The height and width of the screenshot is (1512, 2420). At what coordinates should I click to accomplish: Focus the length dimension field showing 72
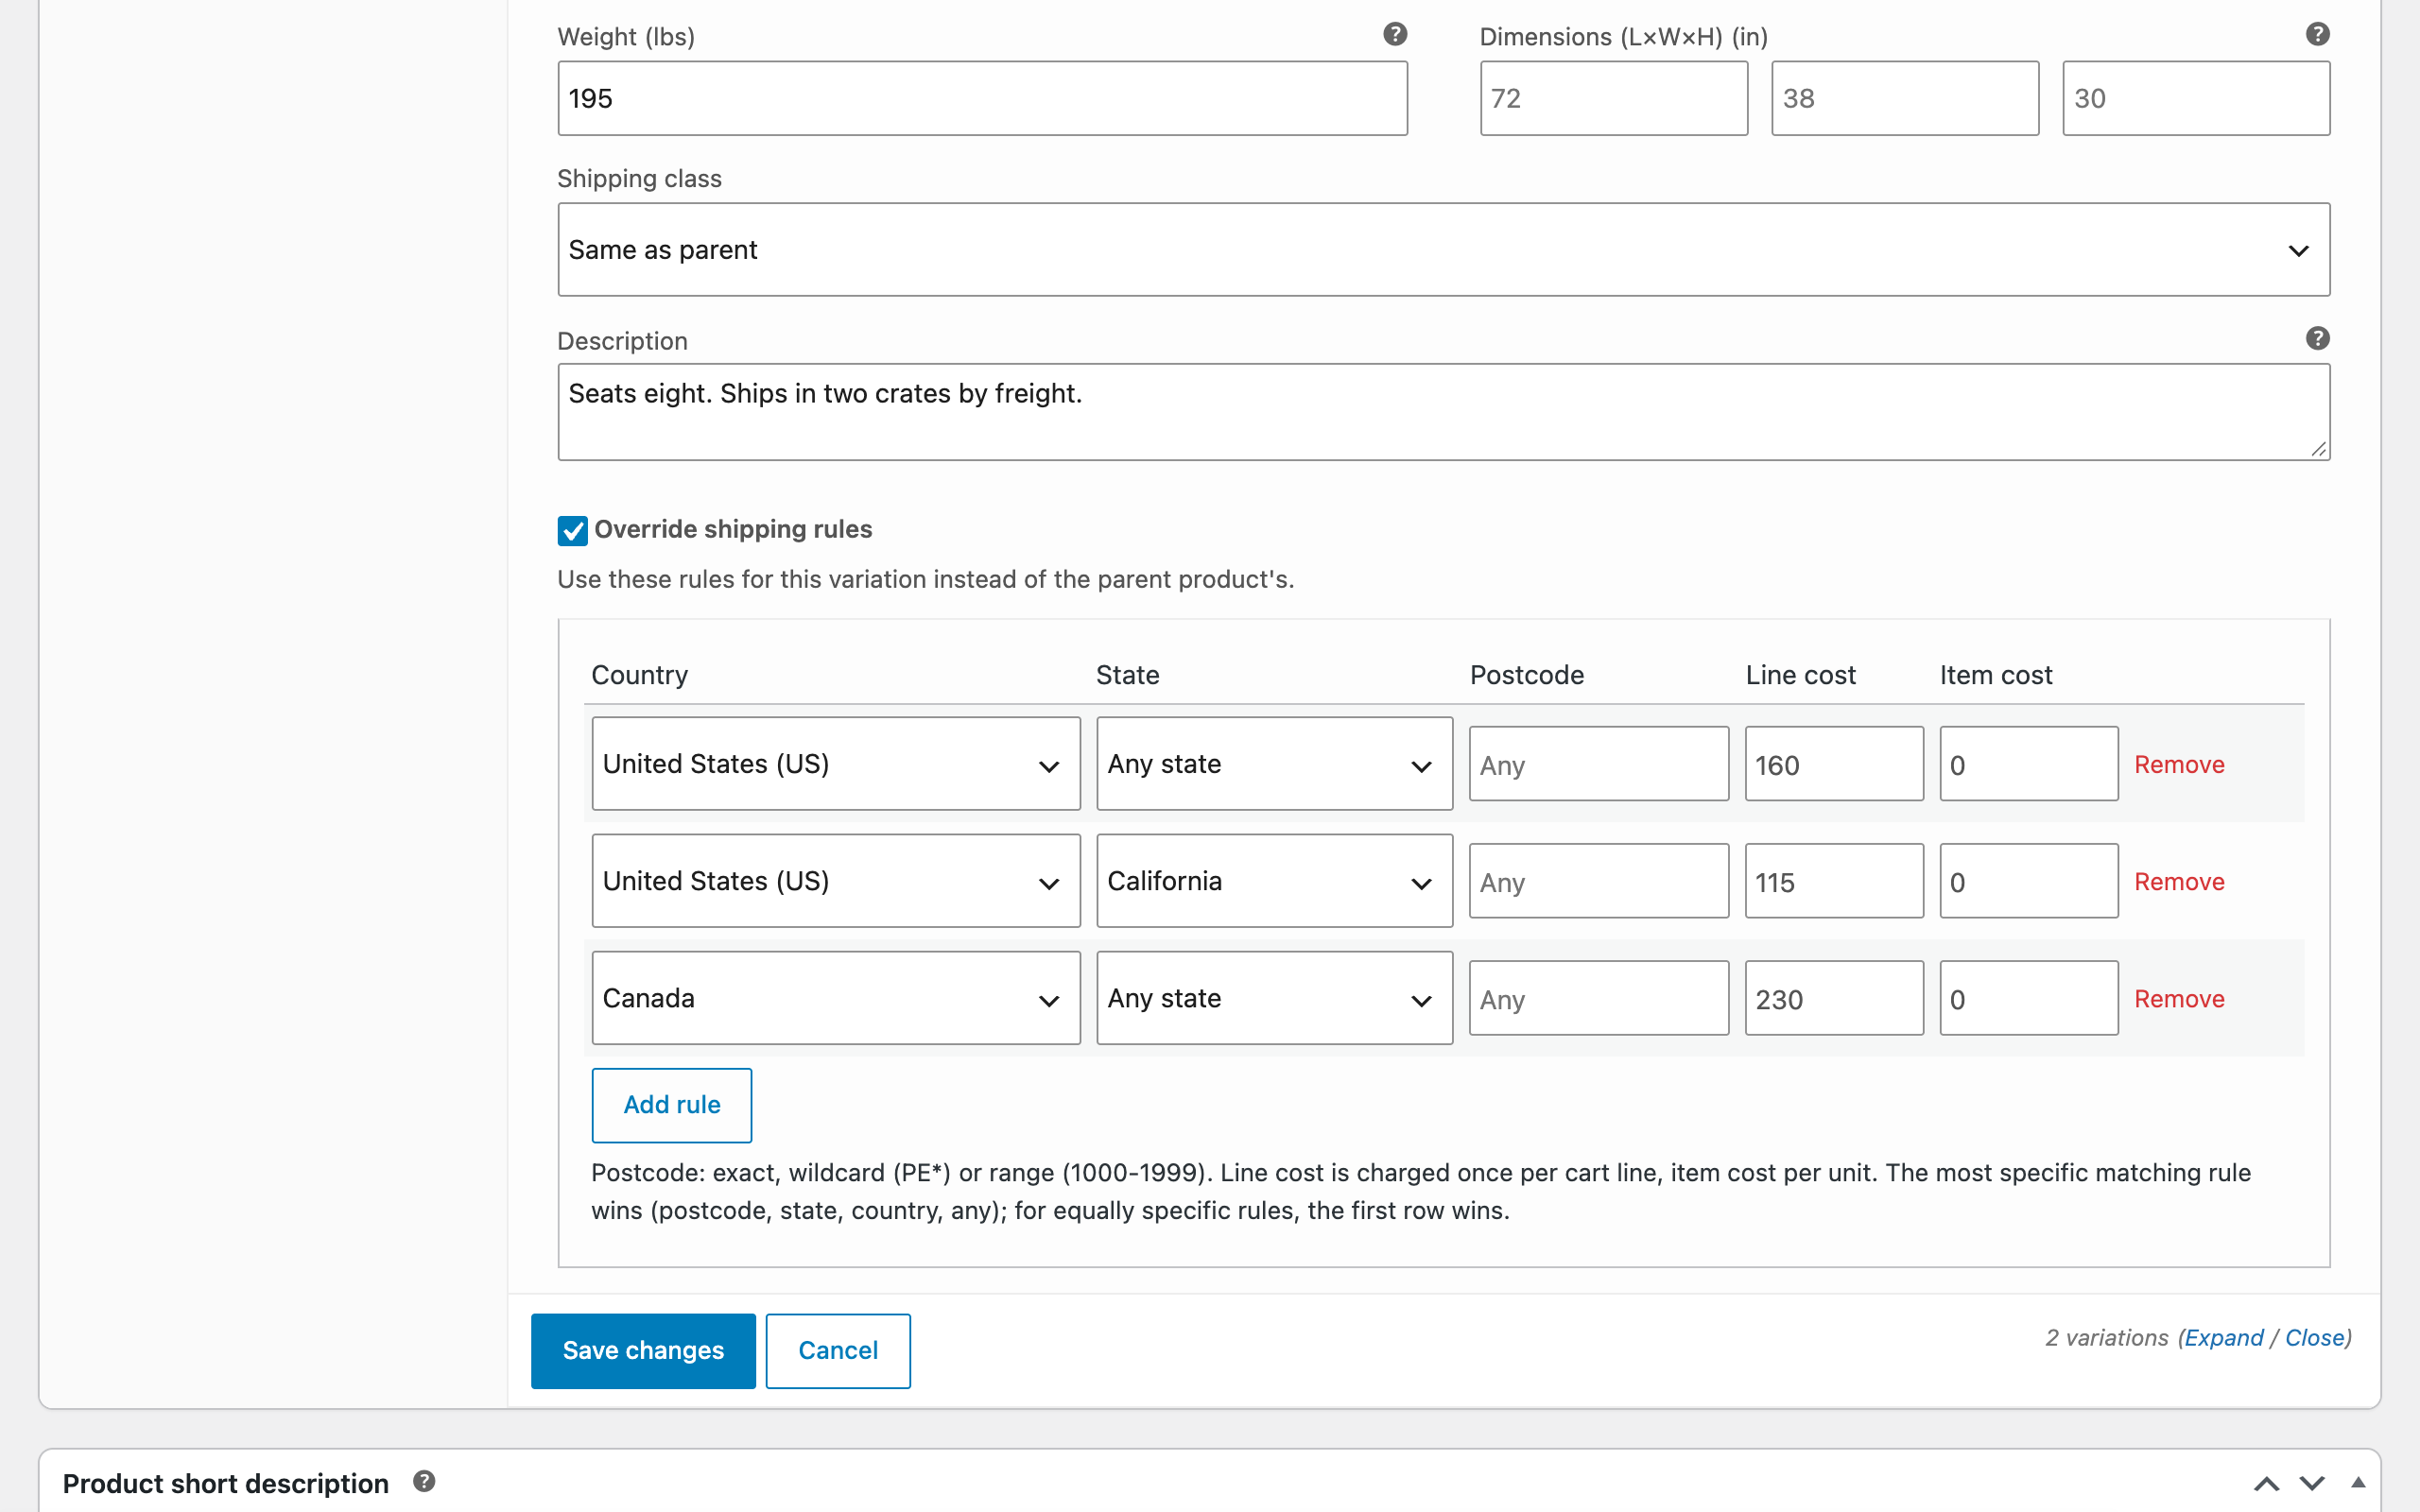(x=1614, y=98)
